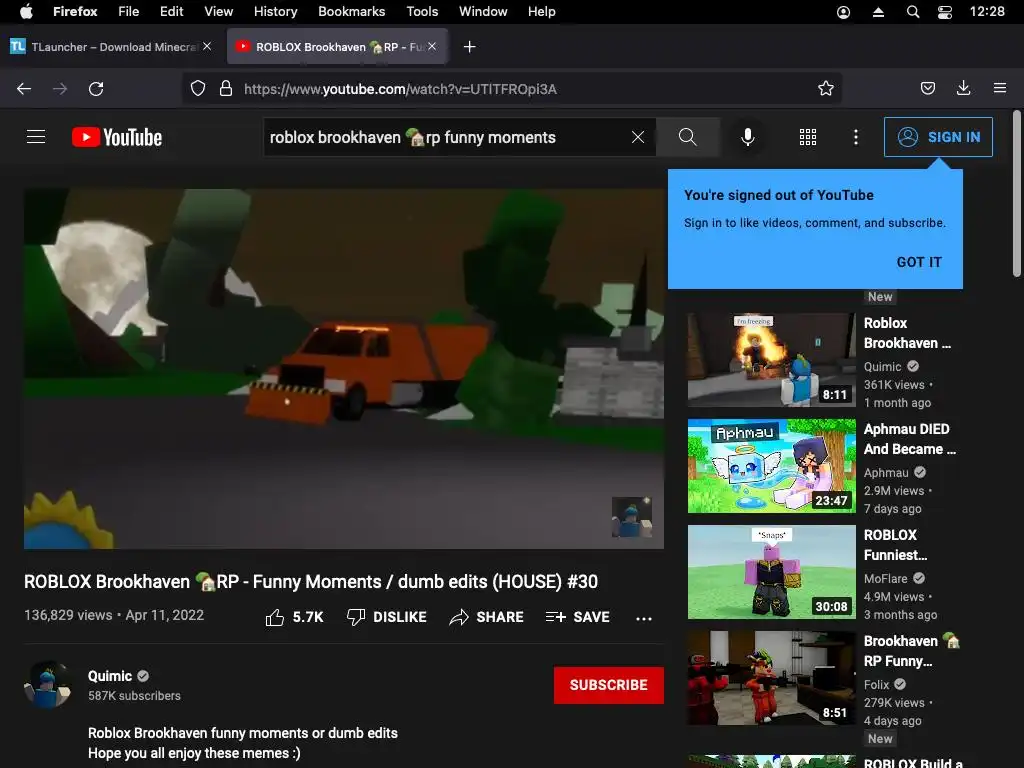Viewport: 1024px width, 768px height.
Task: Open Aphmau DIED And Became title
Action: (x=910, y=439)
